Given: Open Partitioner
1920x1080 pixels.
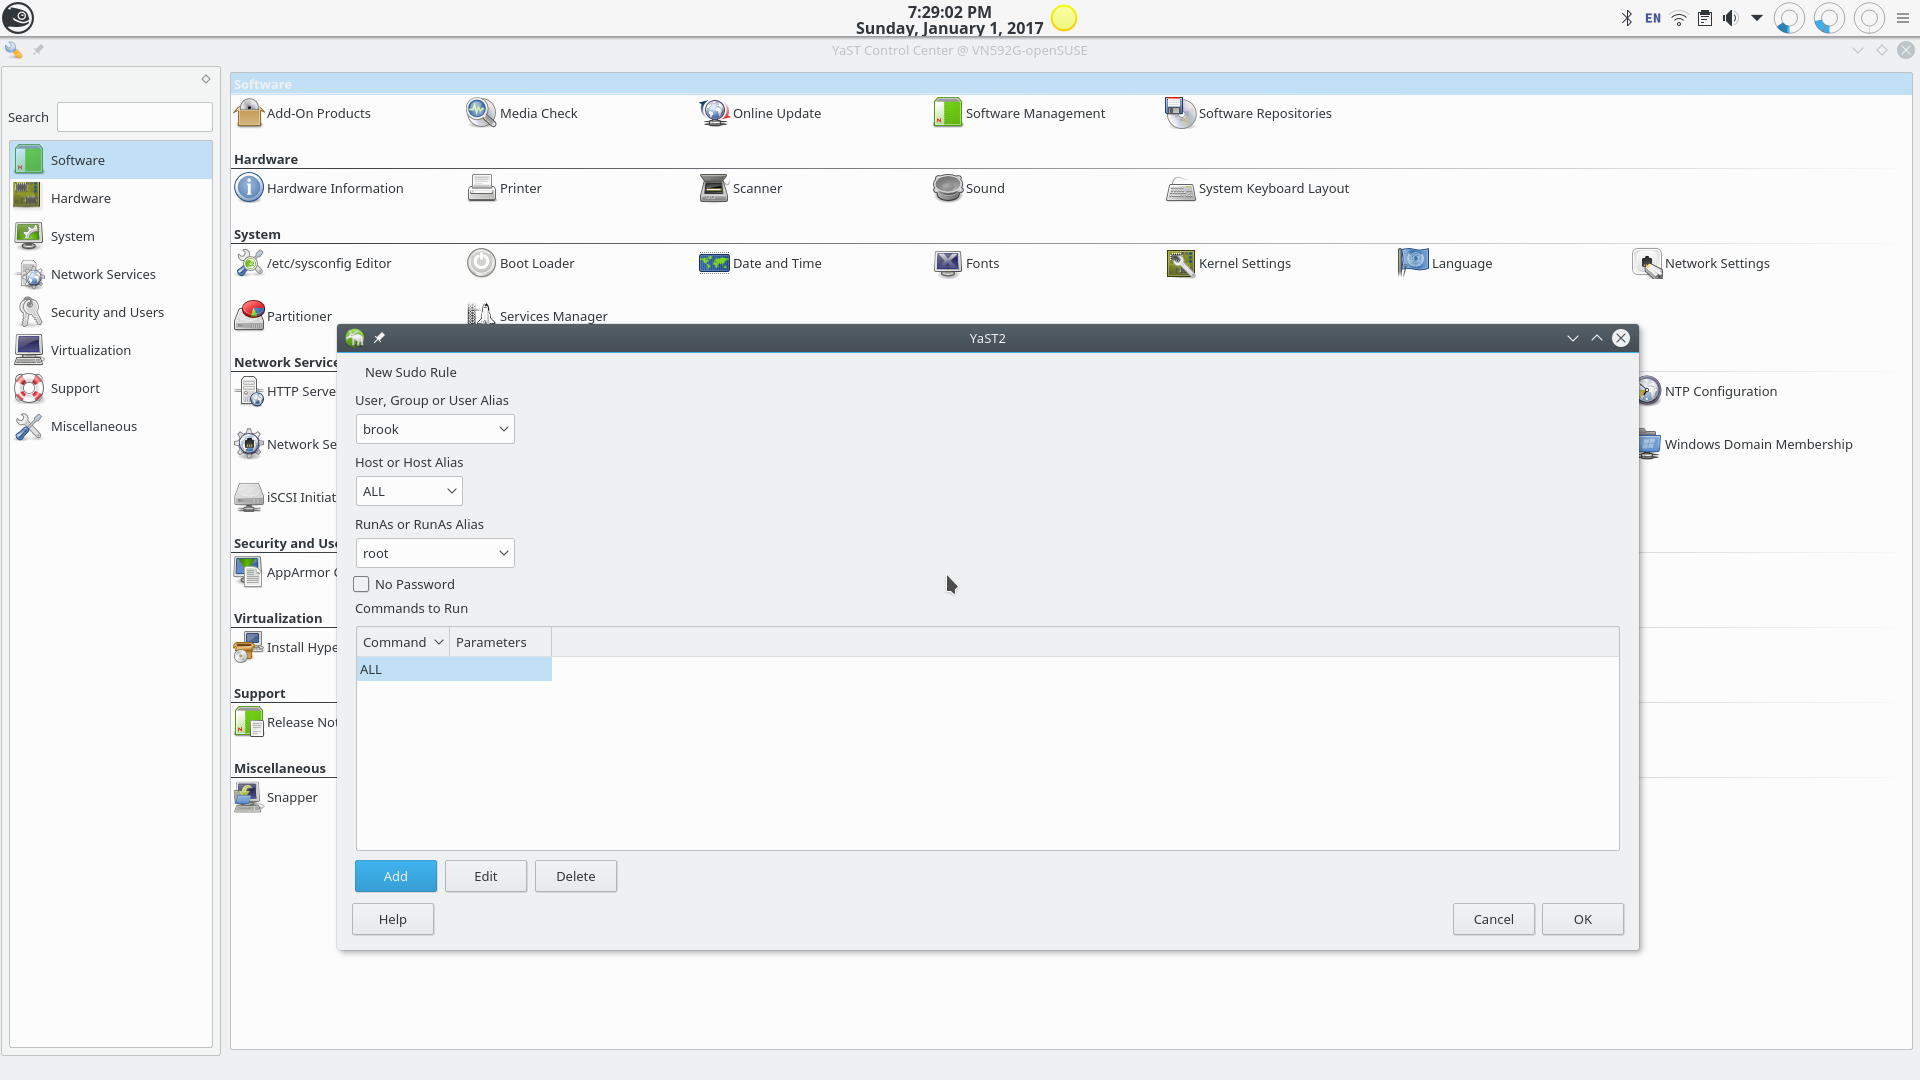Looking at the screenshot, I should click(x=282, y=316).
